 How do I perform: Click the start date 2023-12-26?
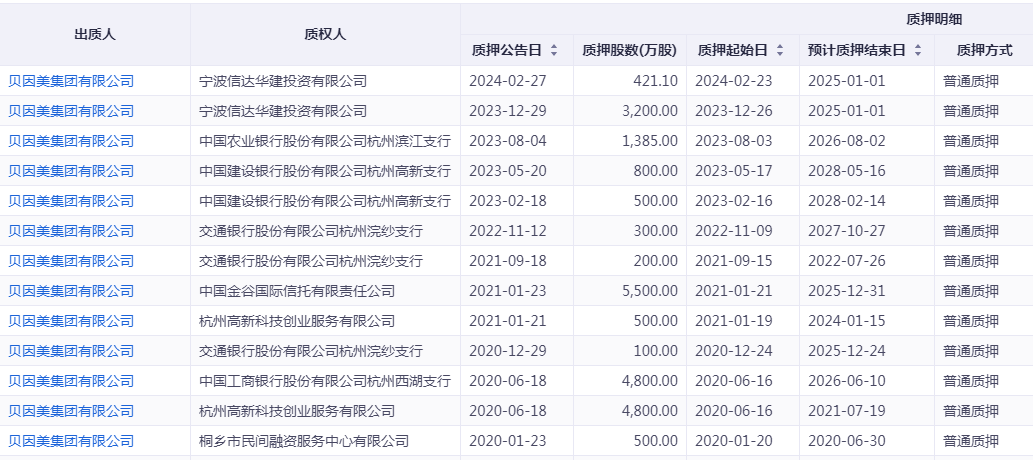(x=734, y=111)
